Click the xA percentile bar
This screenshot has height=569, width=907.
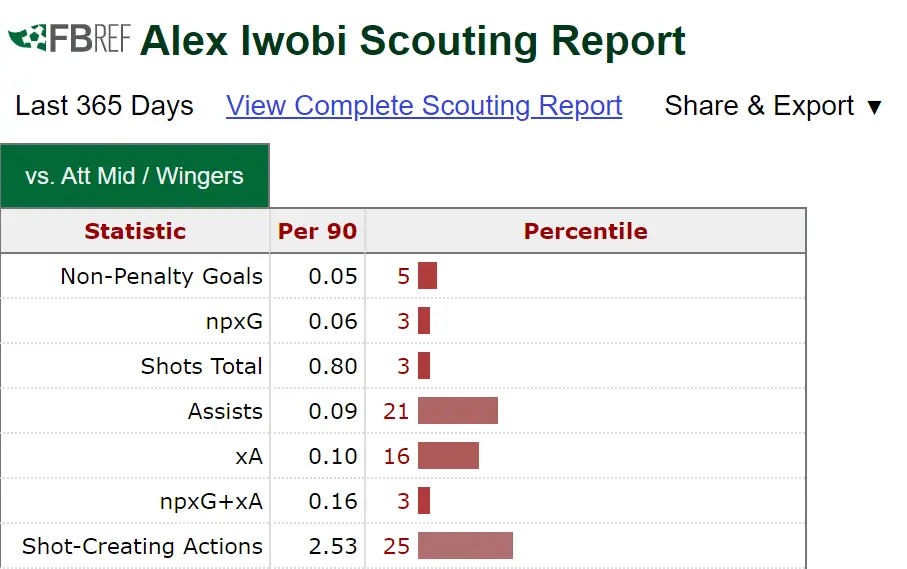pos(448,456)
